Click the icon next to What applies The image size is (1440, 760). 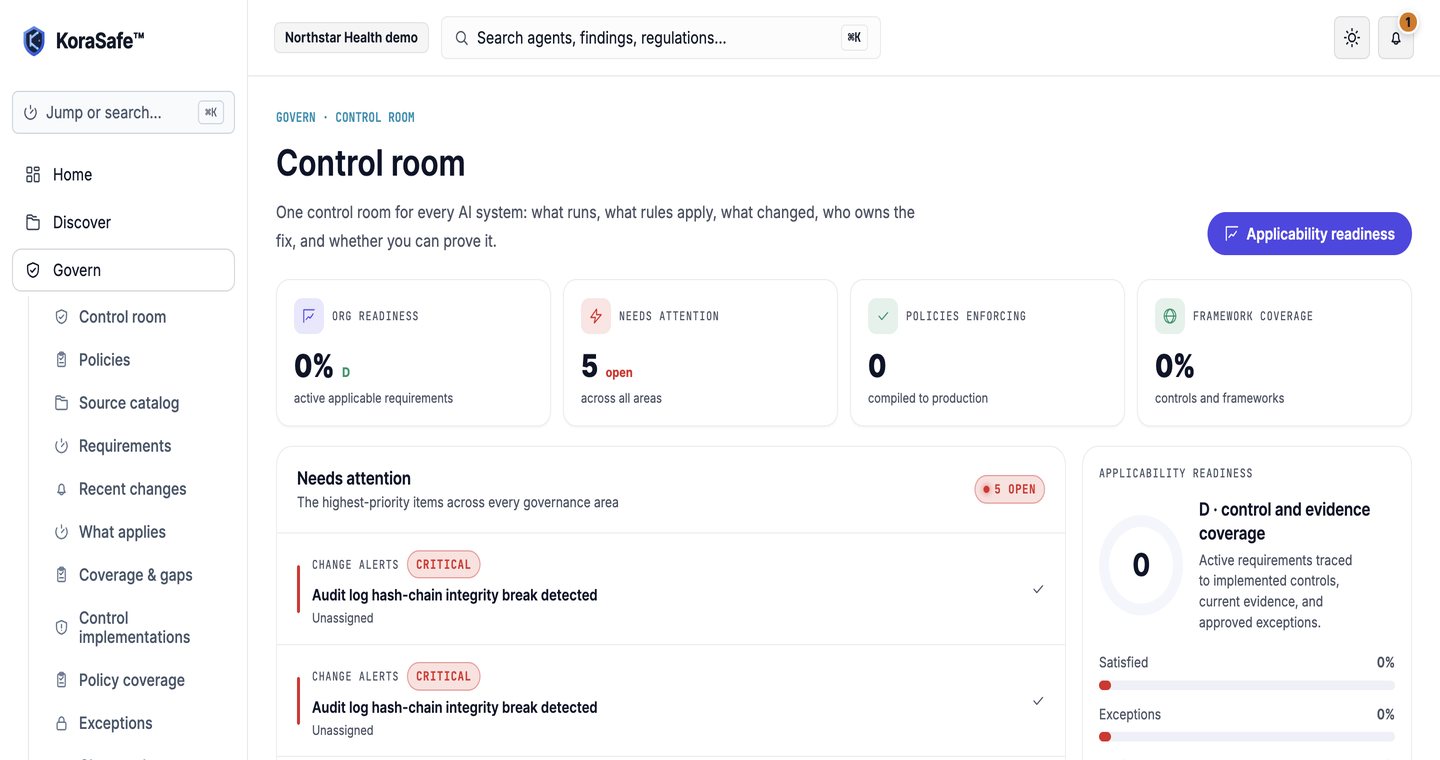click(x=61, y=532)
